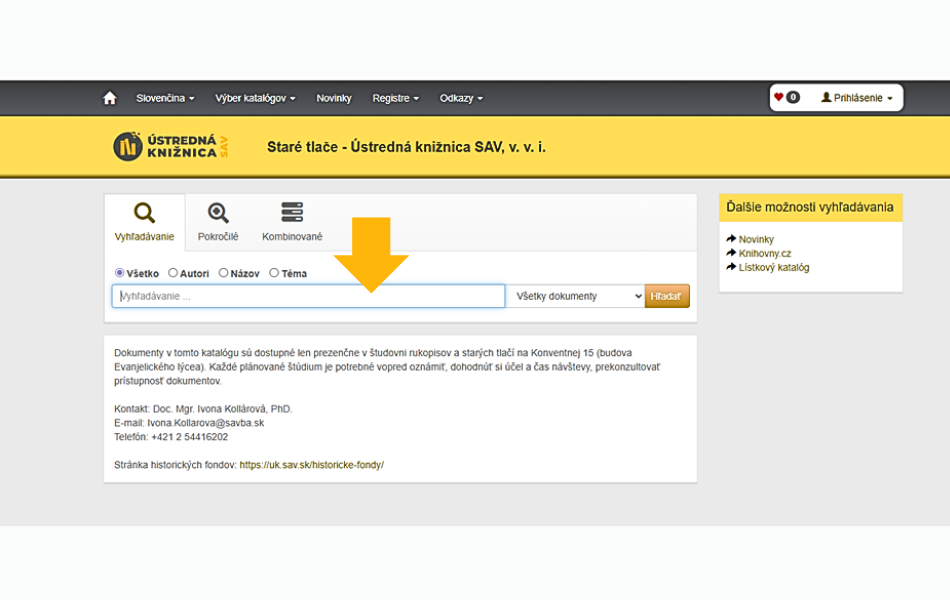Click arrow icon beside Lístkový katalóg

(731, 267)
